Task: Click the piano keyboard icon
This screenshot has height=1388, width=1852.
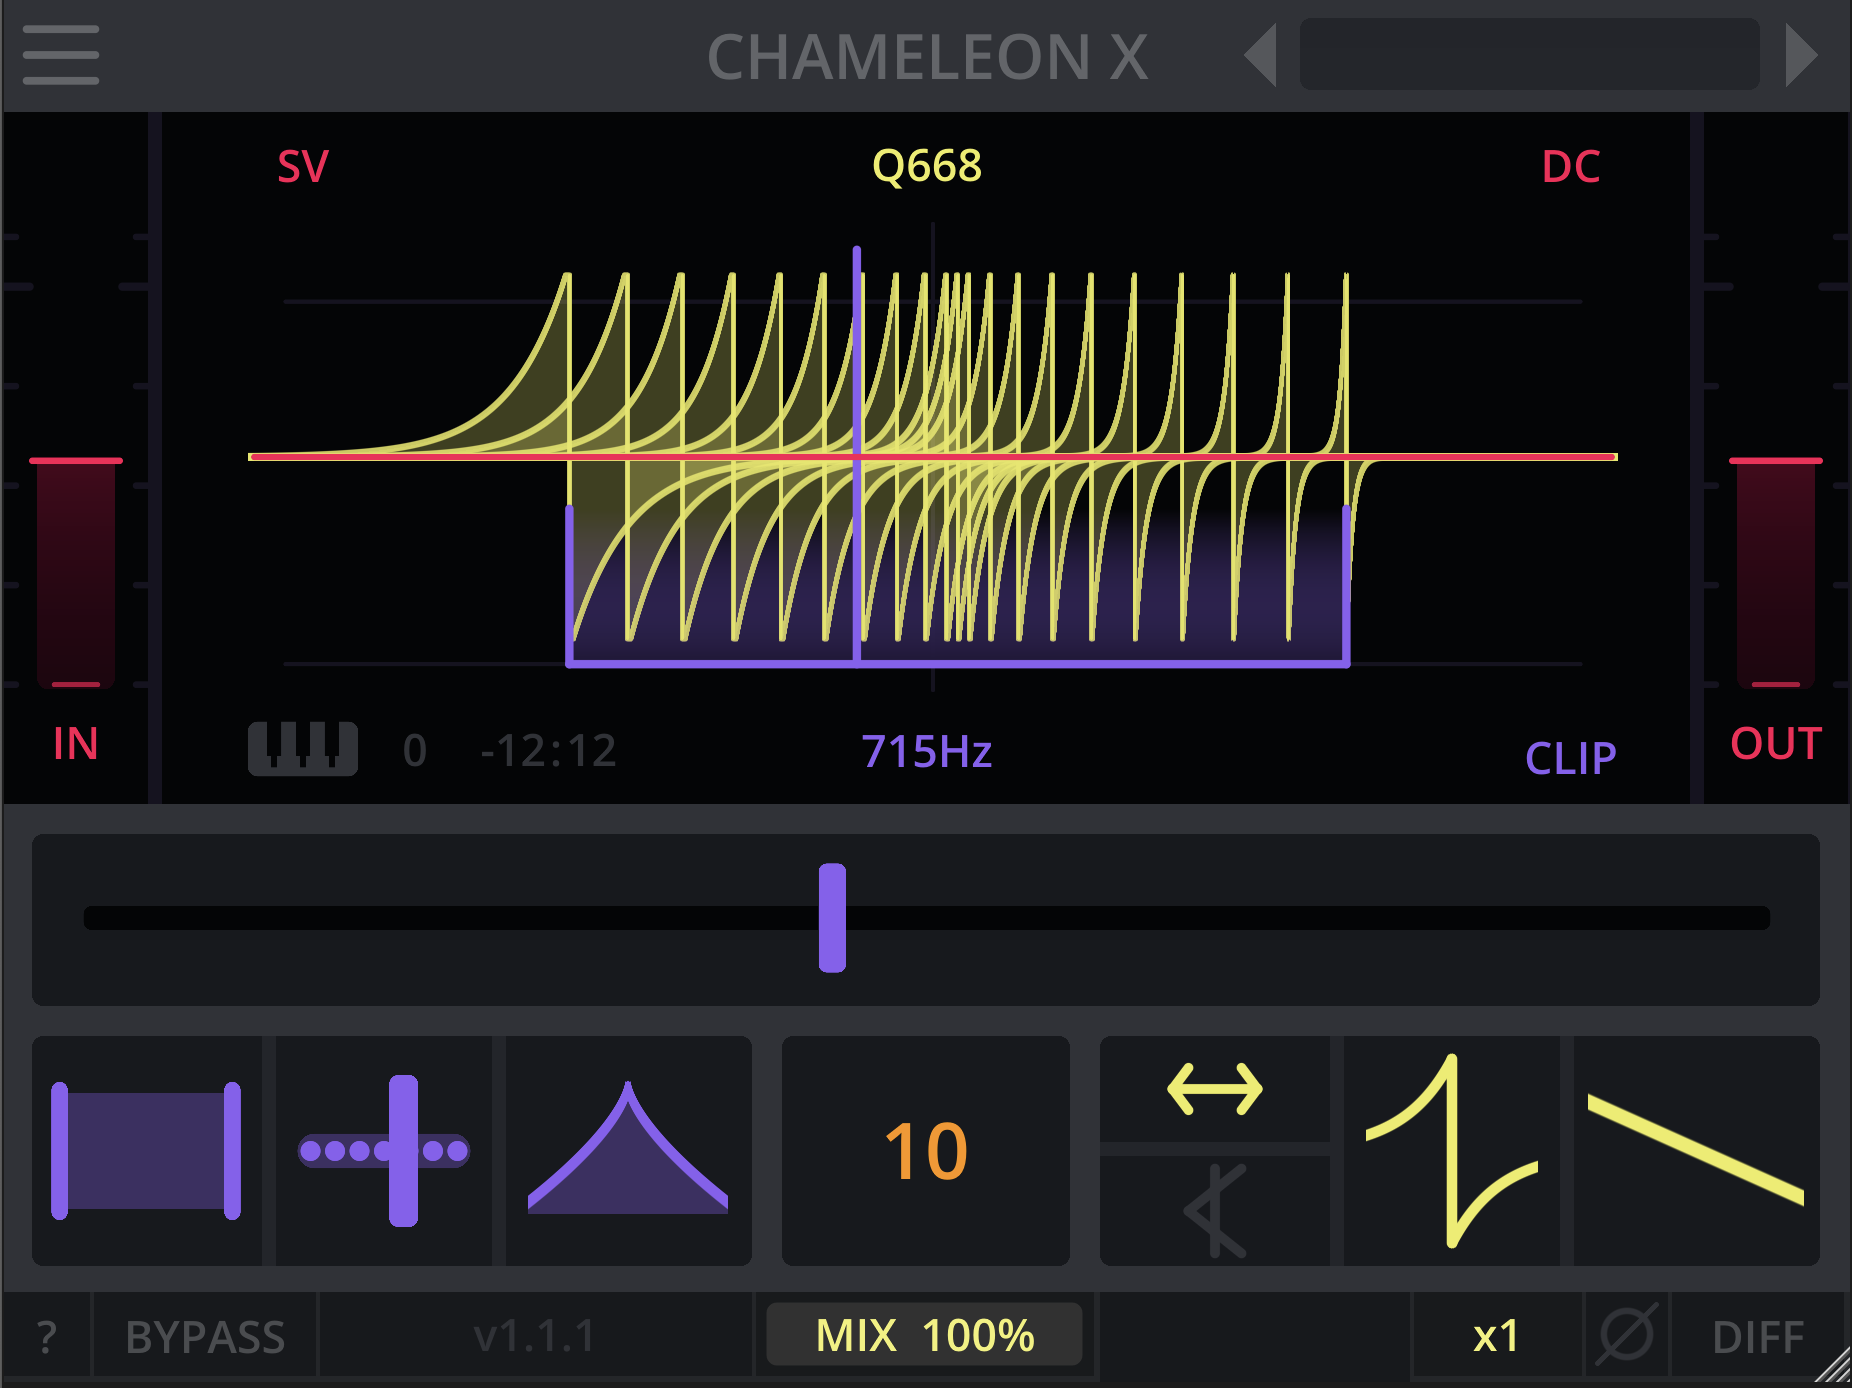Action: (x=303, y=748)
